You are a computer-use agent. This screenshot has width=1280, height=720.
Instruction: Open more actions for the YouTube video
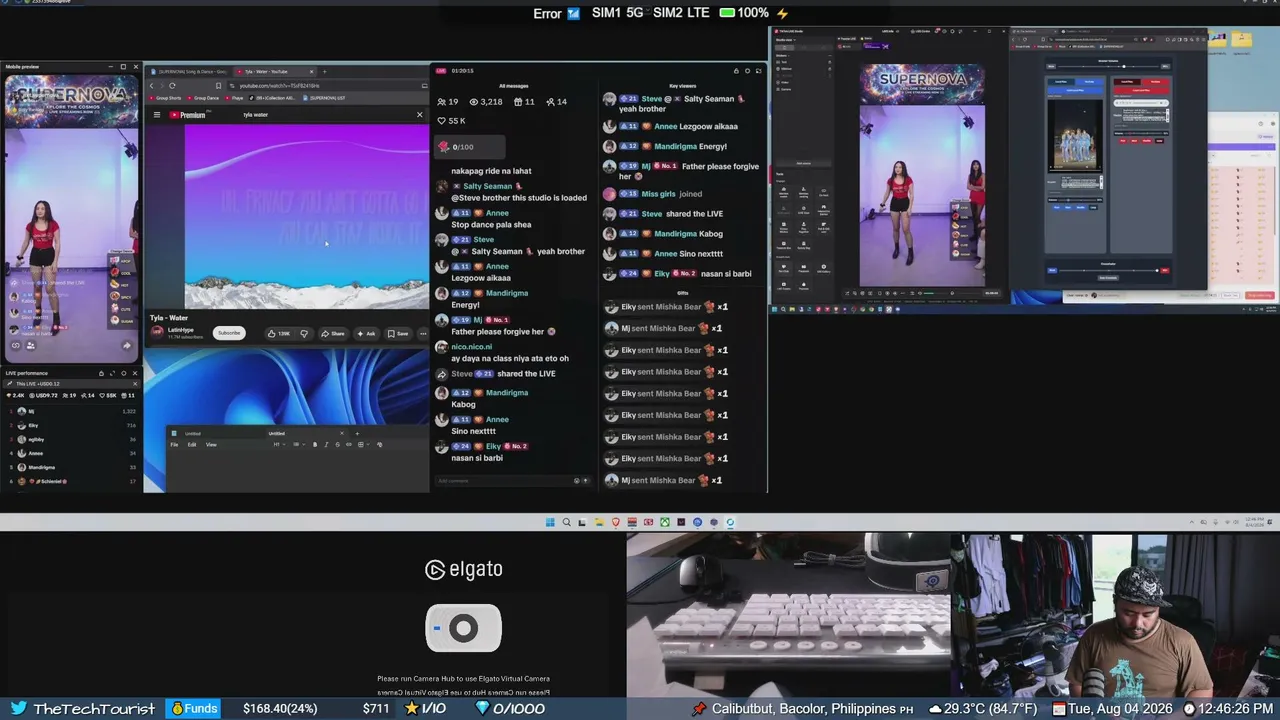pos(422,333)
